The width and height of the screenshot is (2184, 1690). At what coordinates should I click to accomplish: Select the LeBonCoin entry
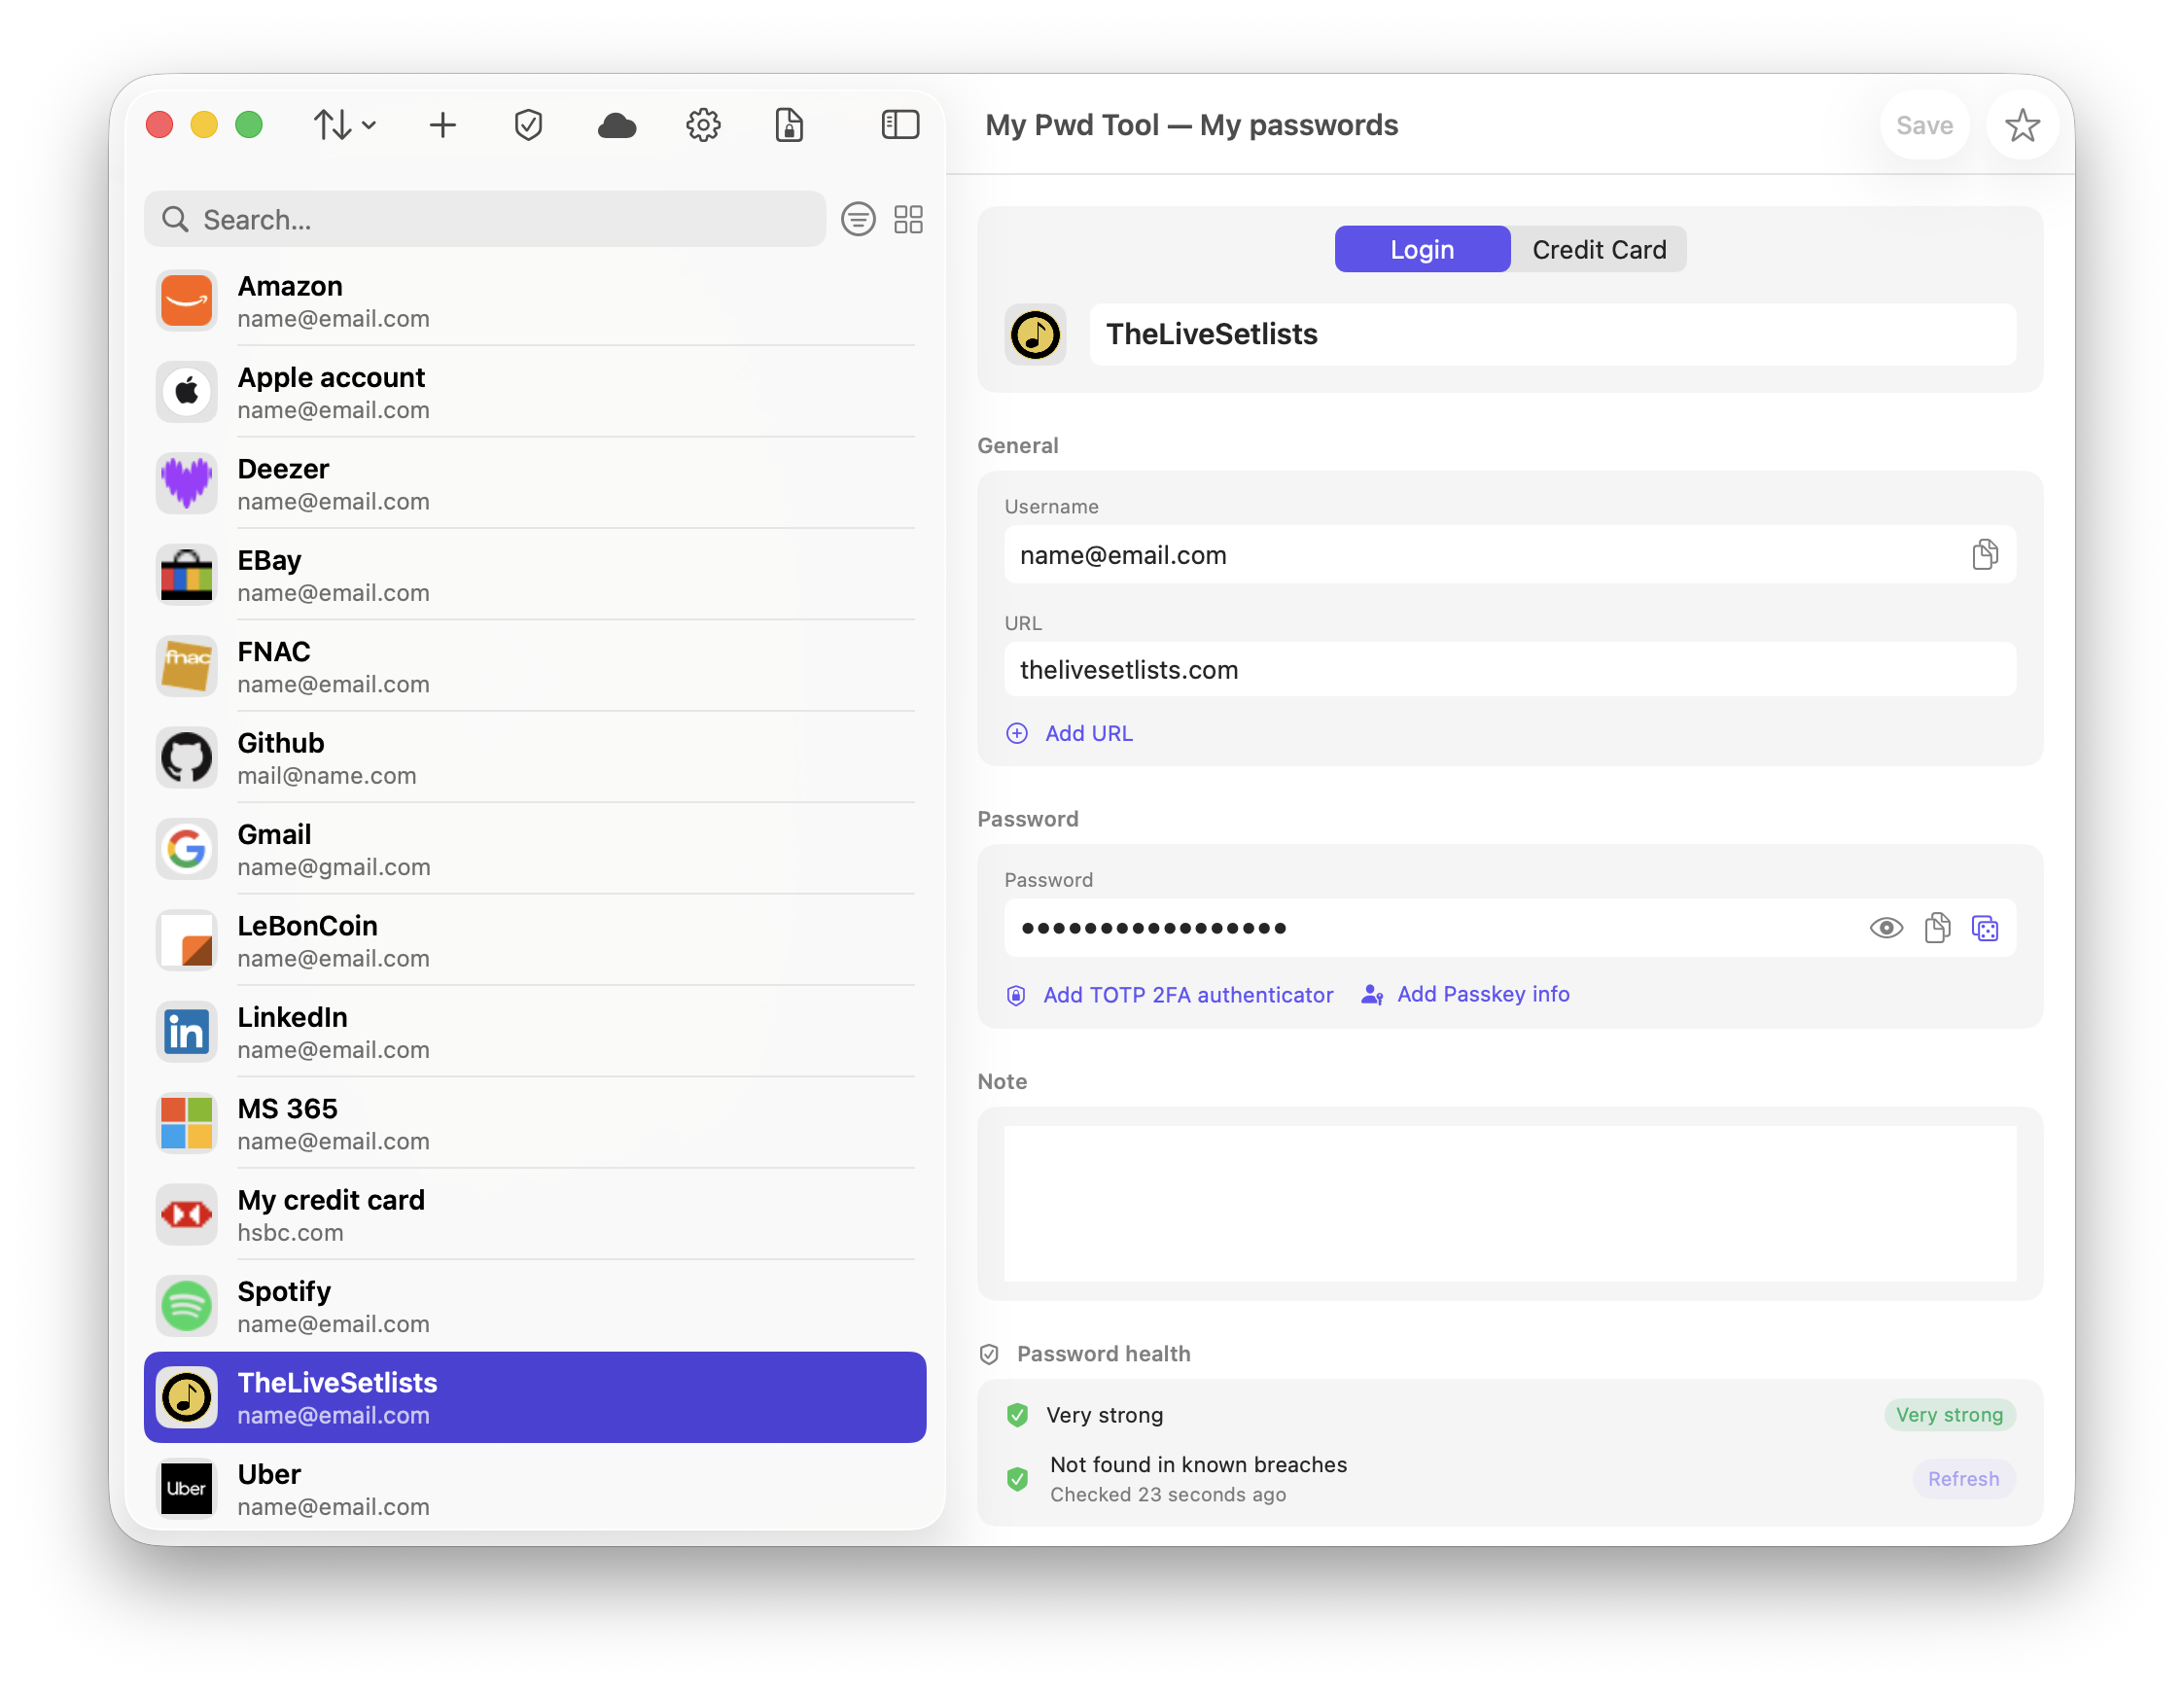tap(535, 940)
